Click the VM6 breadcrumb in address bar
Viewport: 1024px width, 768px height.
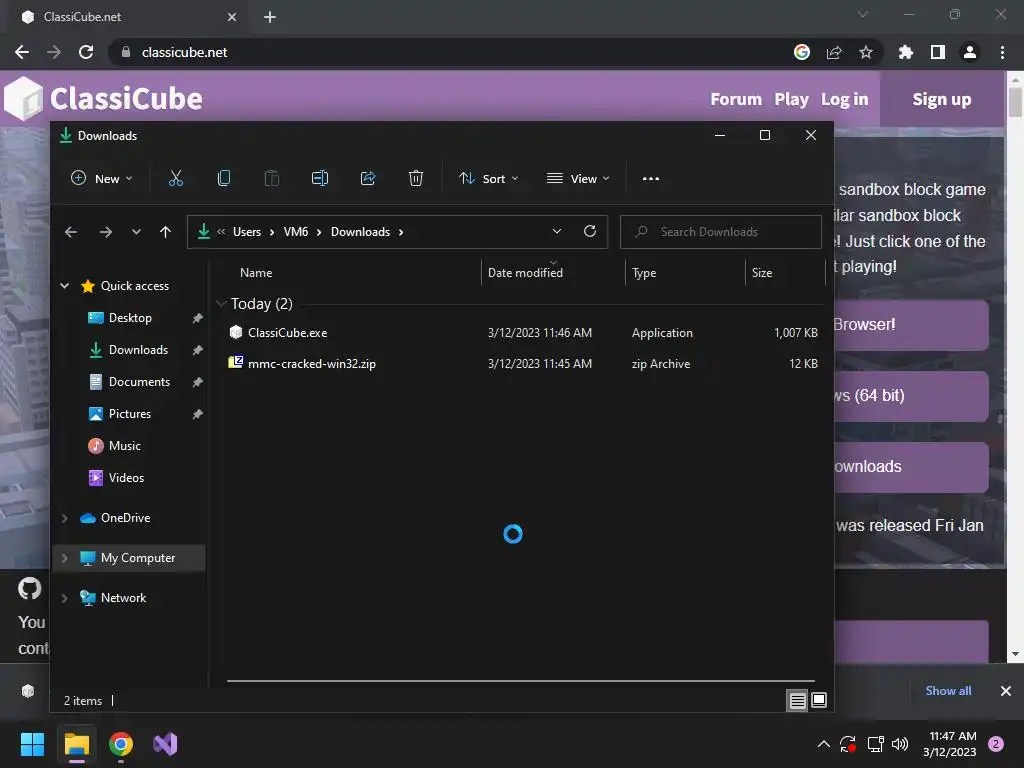(x=296, y=232)
